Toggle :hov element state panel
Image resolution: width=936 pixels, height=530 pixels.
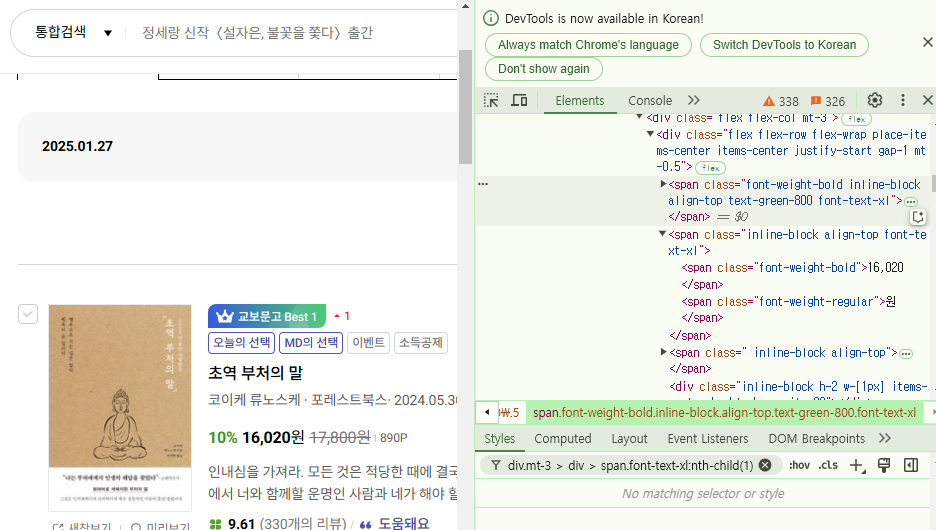799,466
